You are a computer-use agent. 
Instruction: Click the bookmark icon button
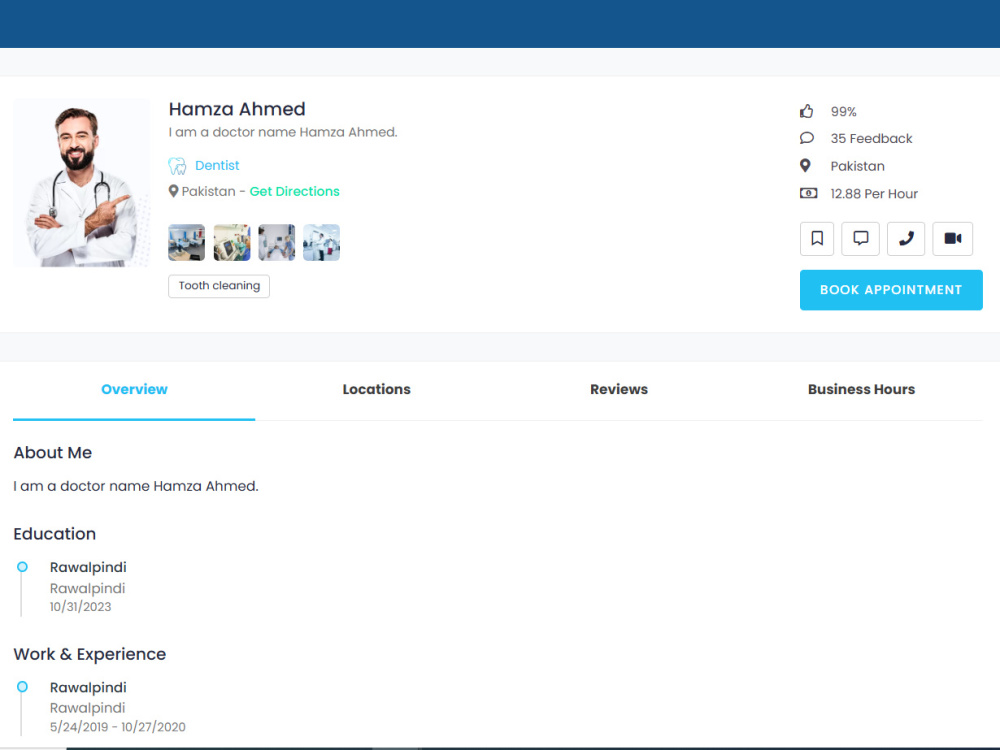816,239
